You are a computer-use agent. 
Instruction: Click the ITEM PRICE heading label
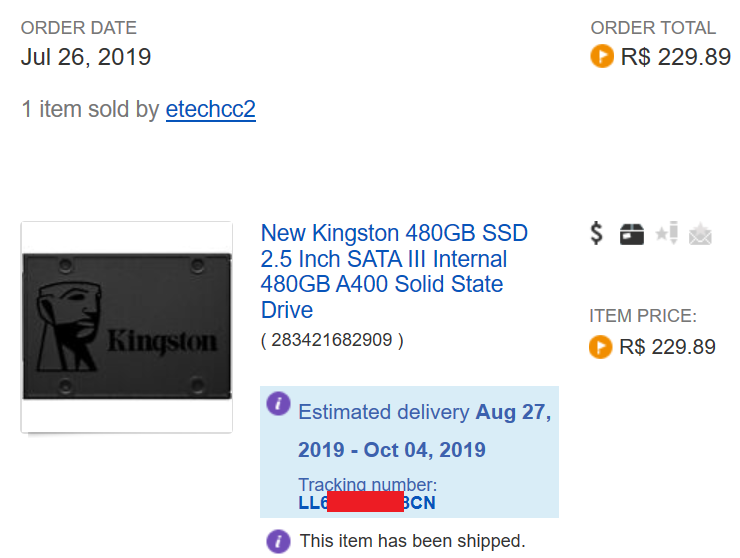[643, 316]
